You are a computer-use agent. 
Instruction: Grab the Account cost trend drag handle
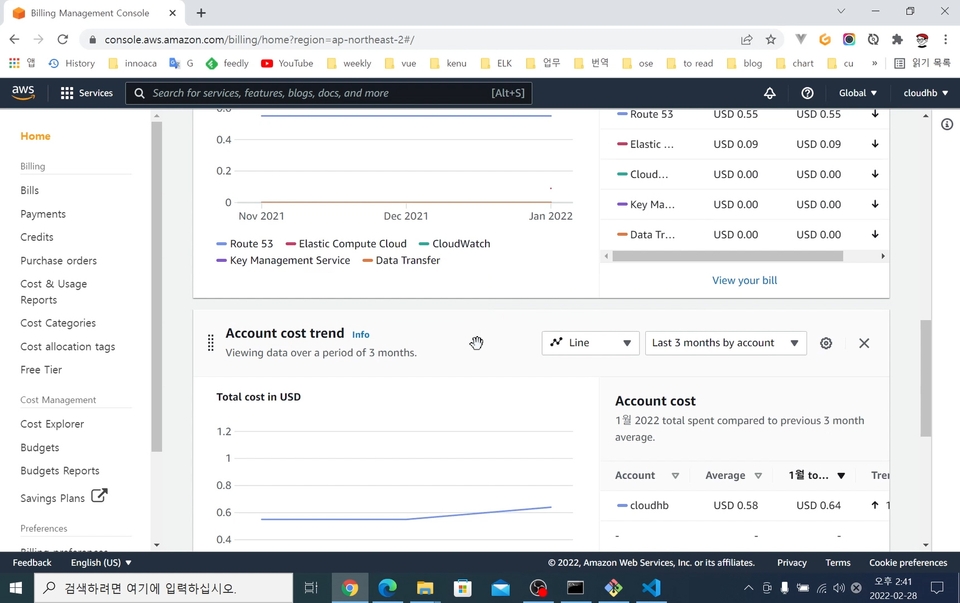pyautogui.click(x=211, y=343)
